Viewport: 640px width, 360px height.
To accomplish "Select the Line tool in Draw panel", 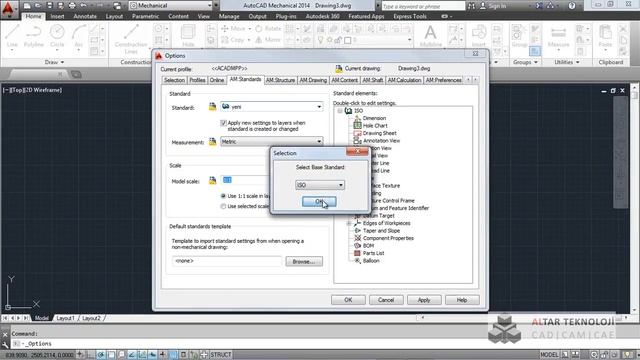I will click(x=12, y=36).
